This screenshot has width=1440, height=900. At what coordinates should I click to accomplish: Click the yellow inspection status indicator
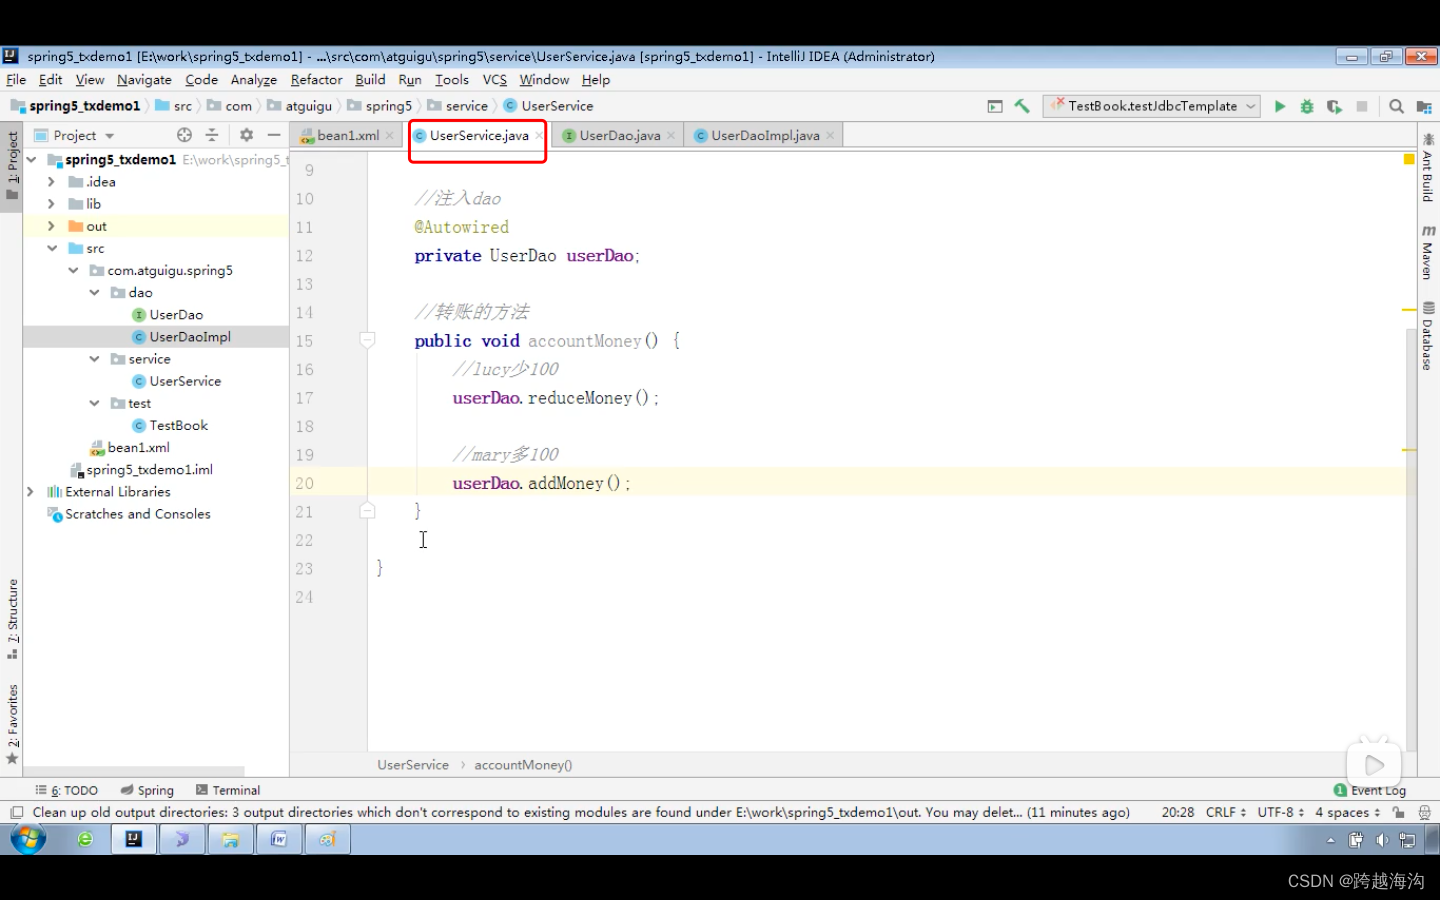[x=1409, y=159]
